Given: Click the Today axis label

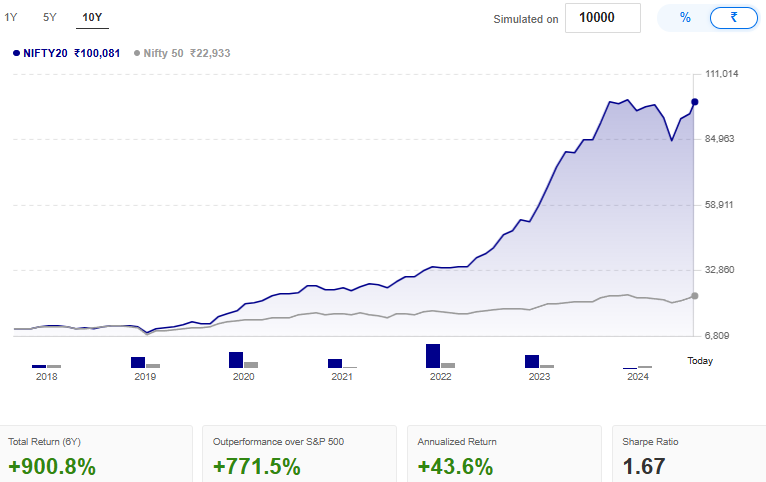Looking at the screenshot, I should coord(700,361).
